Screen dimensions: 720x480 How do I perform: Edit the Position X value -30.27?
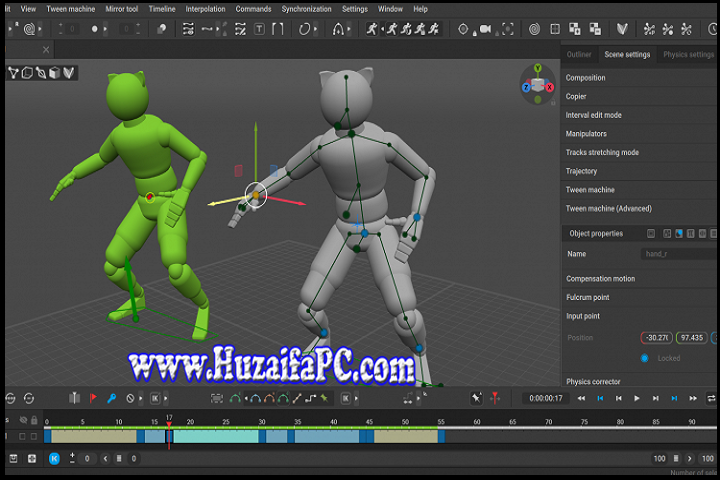[657, 338]
